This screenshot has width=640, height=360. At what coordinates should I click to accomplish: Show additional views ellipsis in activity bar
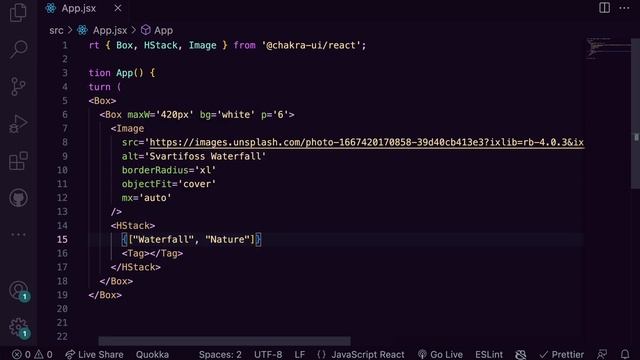[x=18, y=235]
